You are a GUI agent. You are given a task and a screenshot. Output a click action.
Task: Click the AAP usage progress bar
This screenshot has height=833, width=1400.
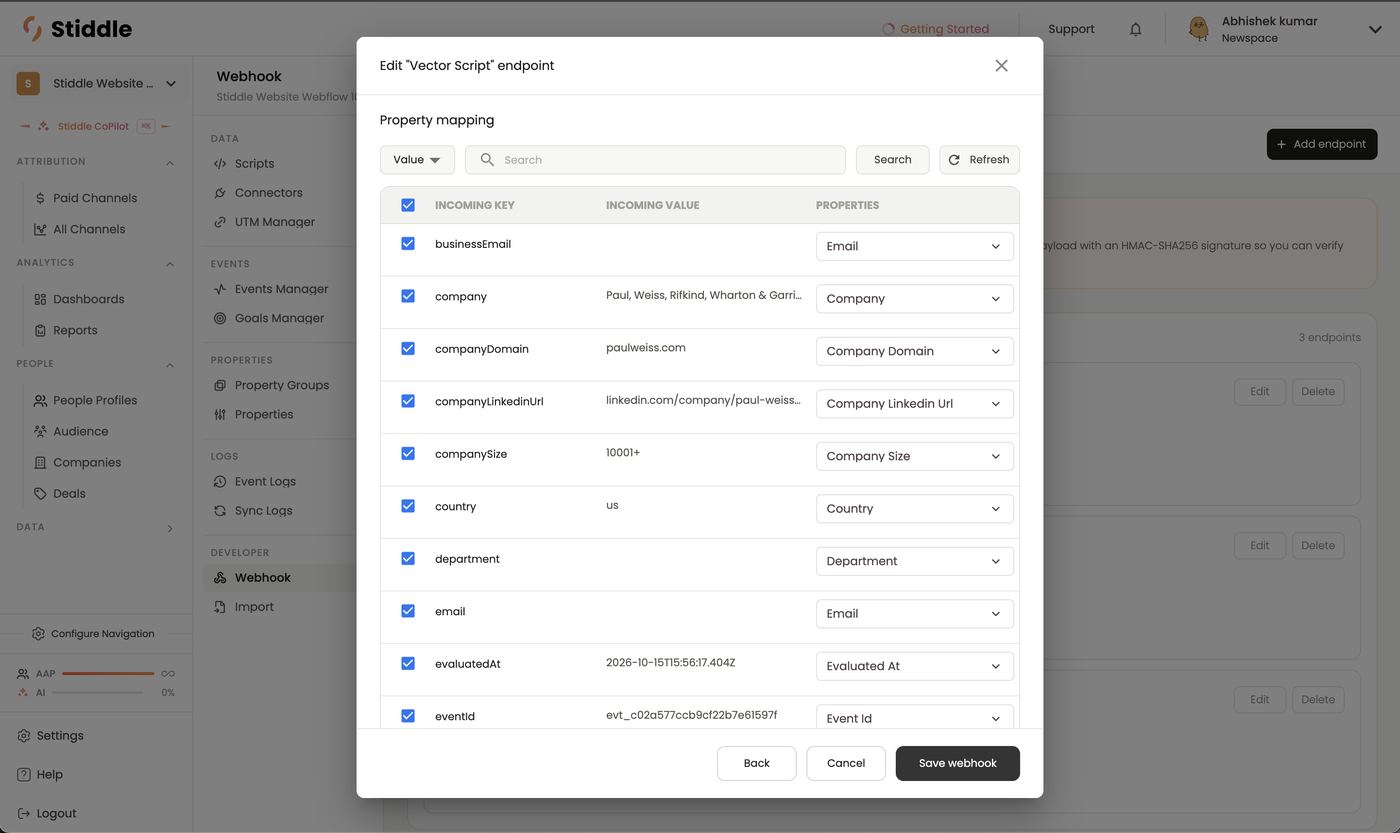point(108,674)
